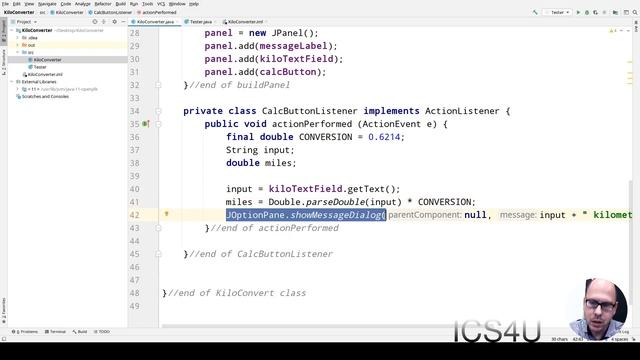Click the 4 spaces indent status item
640x360 pixels.
click(x=619, y=339)
